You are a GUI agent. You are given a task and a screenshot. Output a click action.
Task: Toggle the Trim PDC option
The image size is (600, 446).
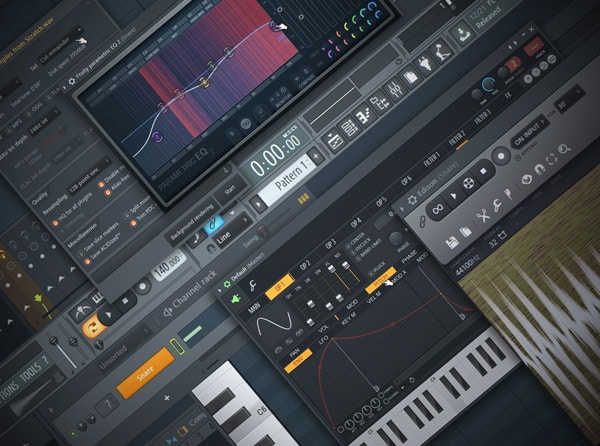(134, 223)
